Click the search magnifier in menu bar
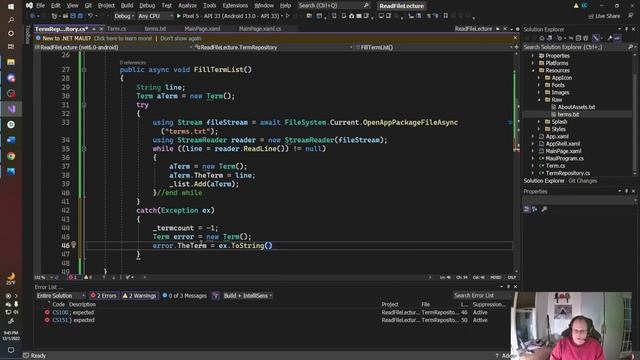Image resolution: width=640 pixels, height=360 pixels. tap(366, 6)
